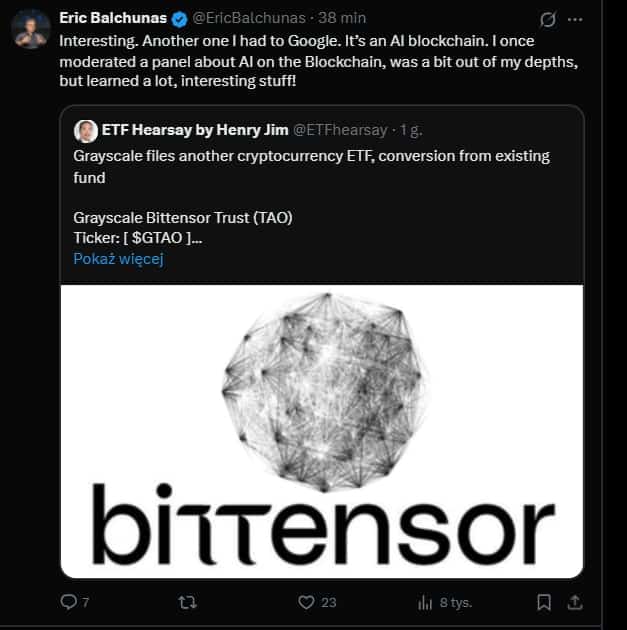Click the Grok explain icon

coord(547,19)
